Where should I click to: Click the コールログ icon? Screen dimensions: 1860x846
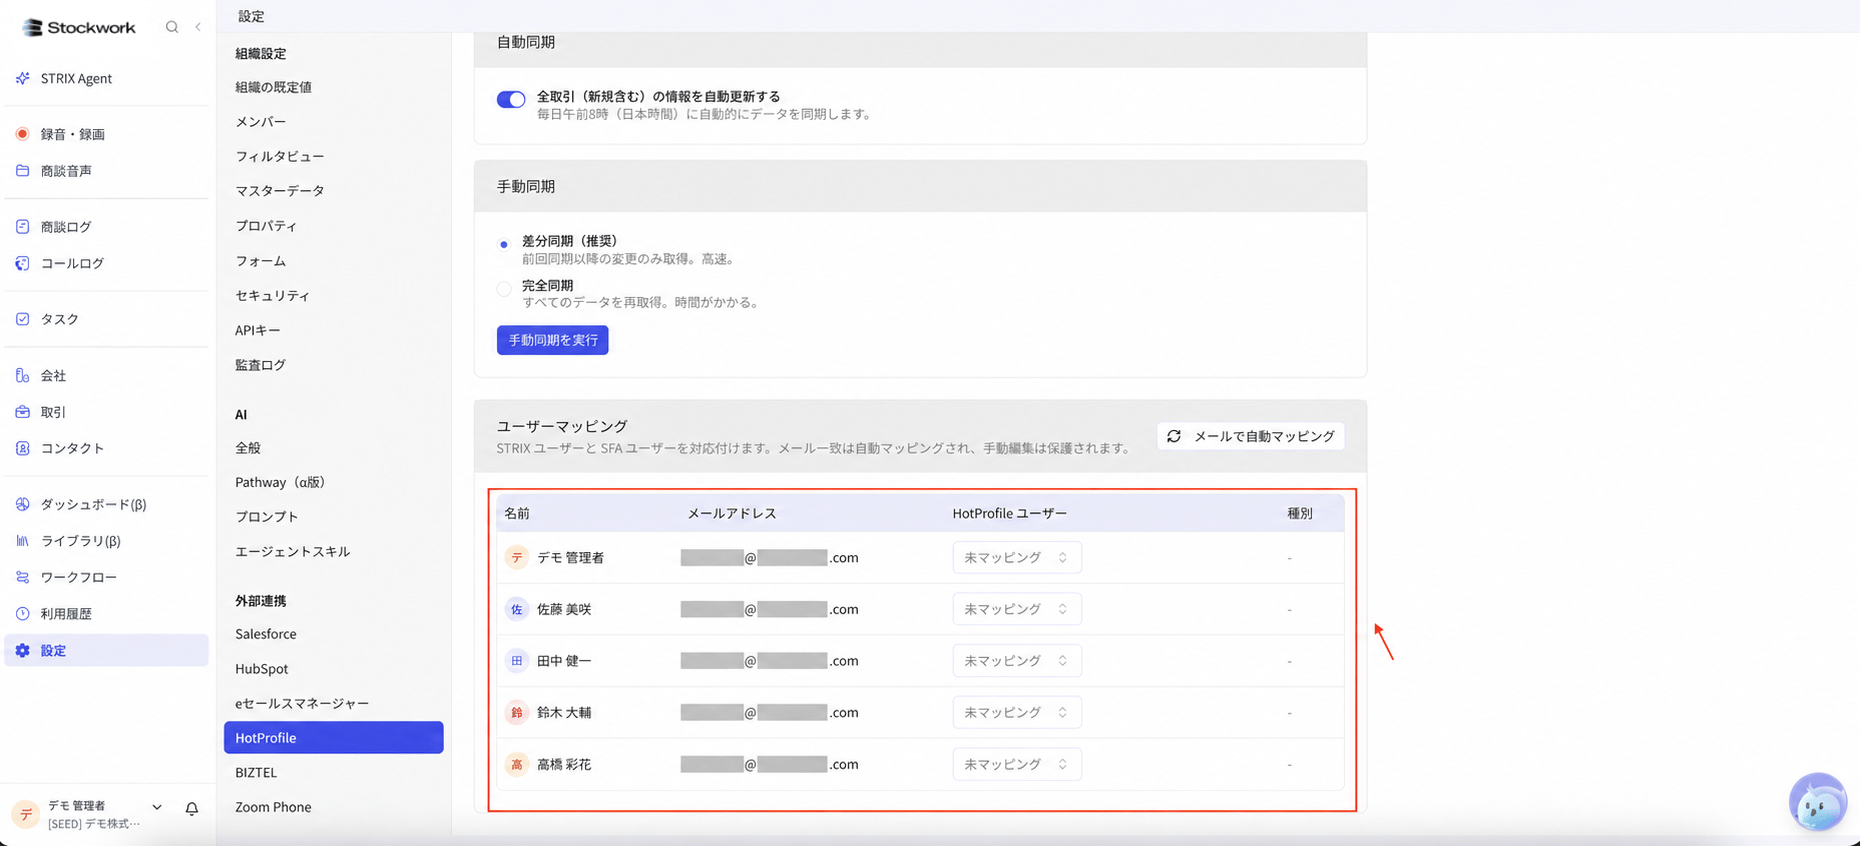23,263
